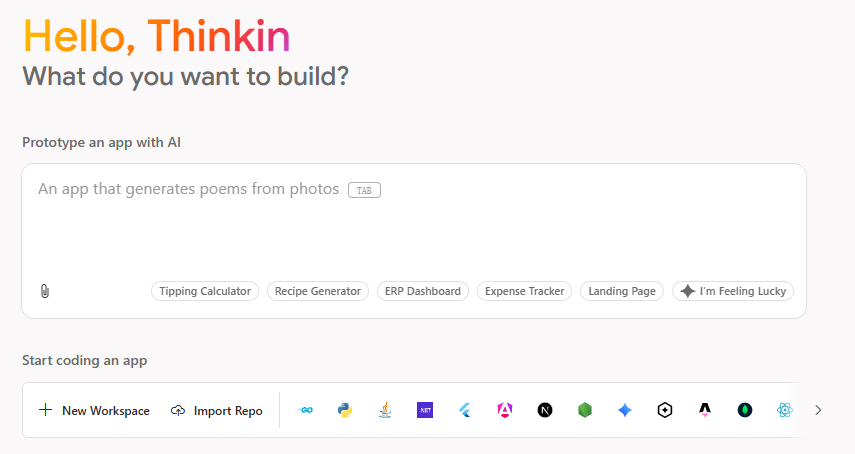Show more templates with right chevron
Viewport: 855px width, 454px height.
[x=818, y=410]
